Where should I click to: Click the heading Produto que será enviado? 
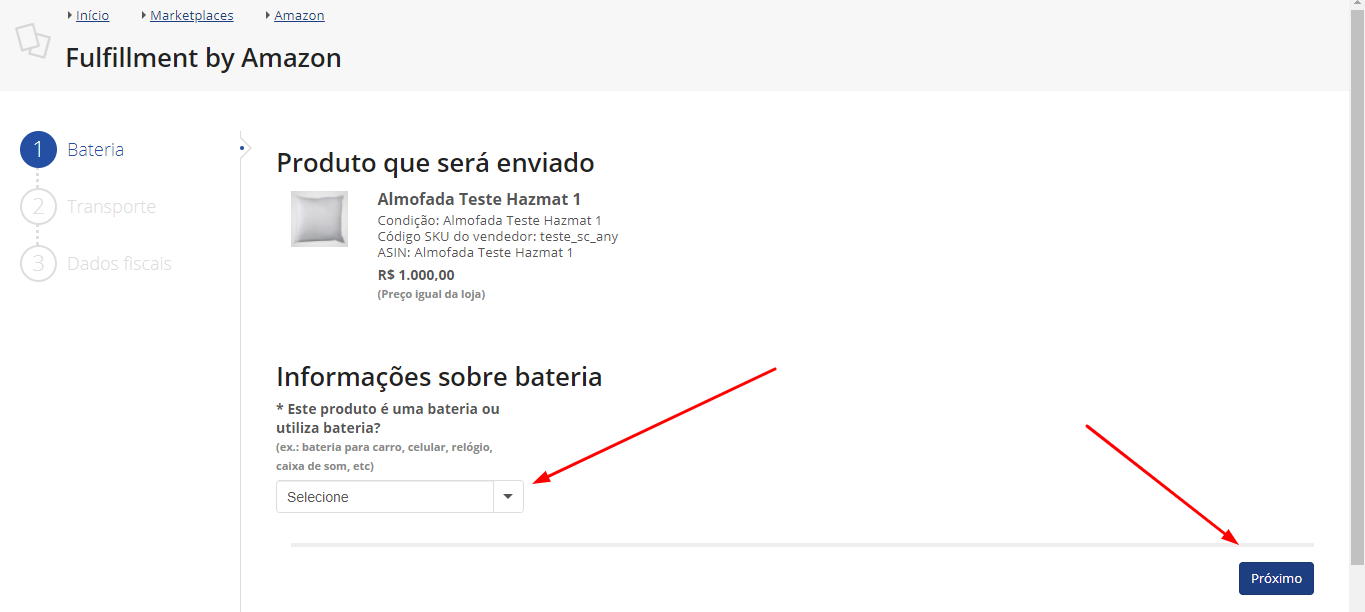coord(435,163)
